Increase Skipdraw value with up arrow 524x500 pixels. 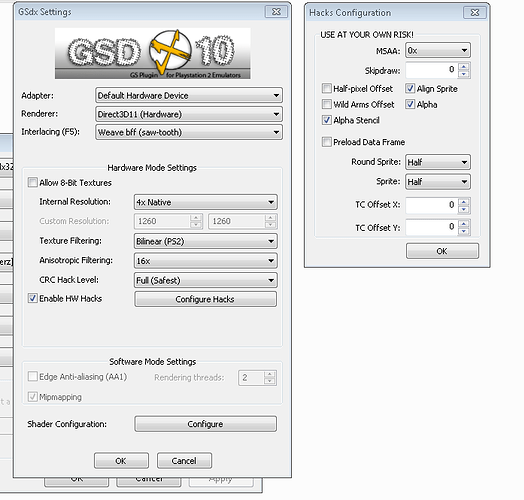464,66
